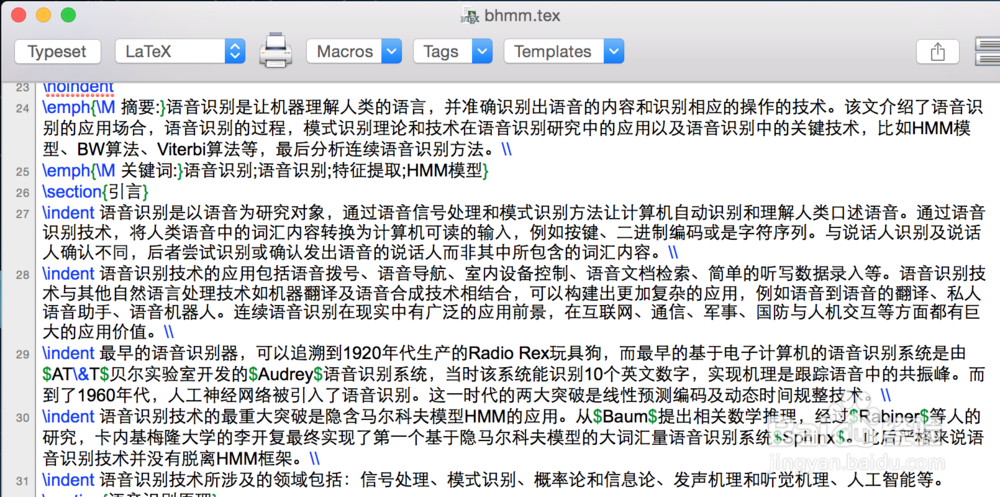Click the \noindent command on line 23
The height and width of the screenshot is (497, 1000).
coord(78,87)
